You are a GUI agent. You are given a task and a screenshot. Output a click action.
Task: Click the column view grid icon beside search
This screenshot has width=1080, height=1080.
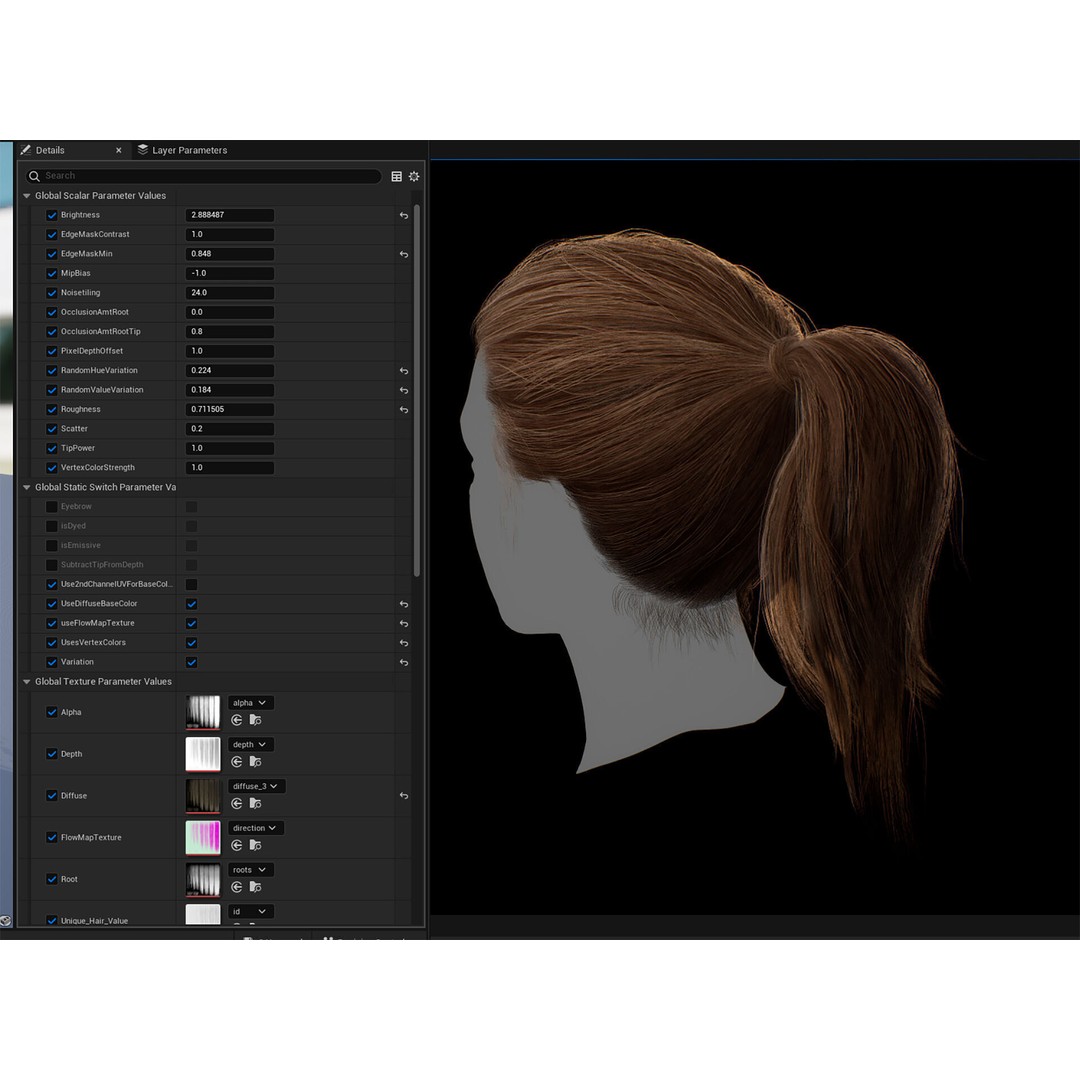pyautogui.click(x=396, y=176)
